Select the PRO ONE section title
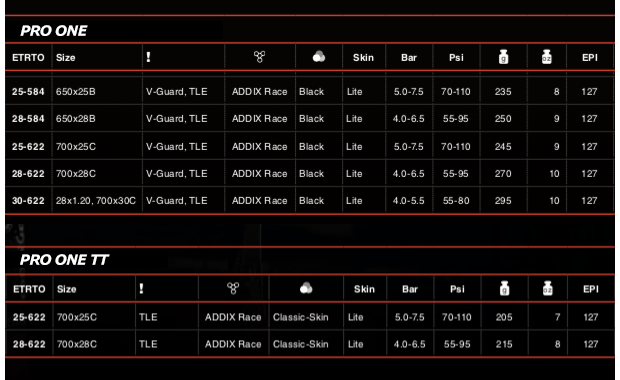 (54, 31)
